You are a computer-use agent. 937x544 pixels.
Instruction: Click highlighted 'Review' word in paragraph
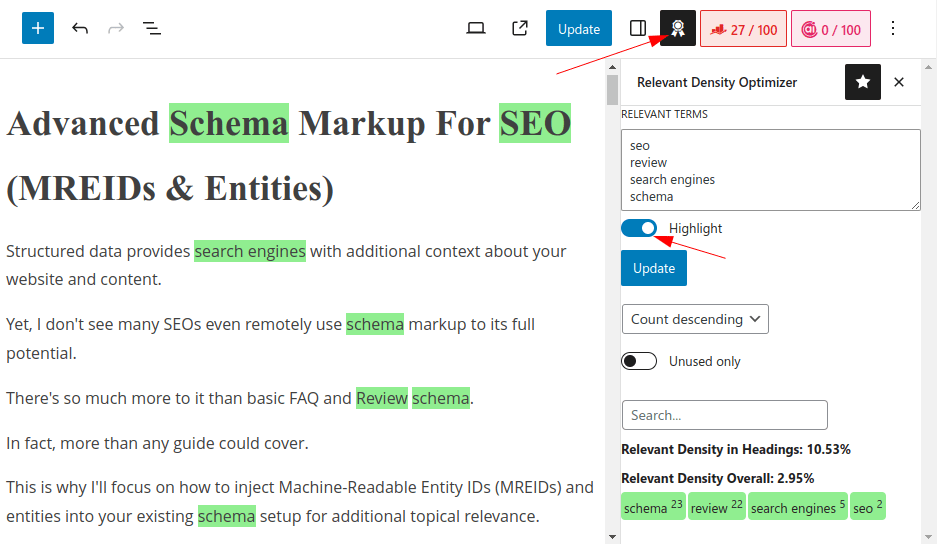click(382, 398)
